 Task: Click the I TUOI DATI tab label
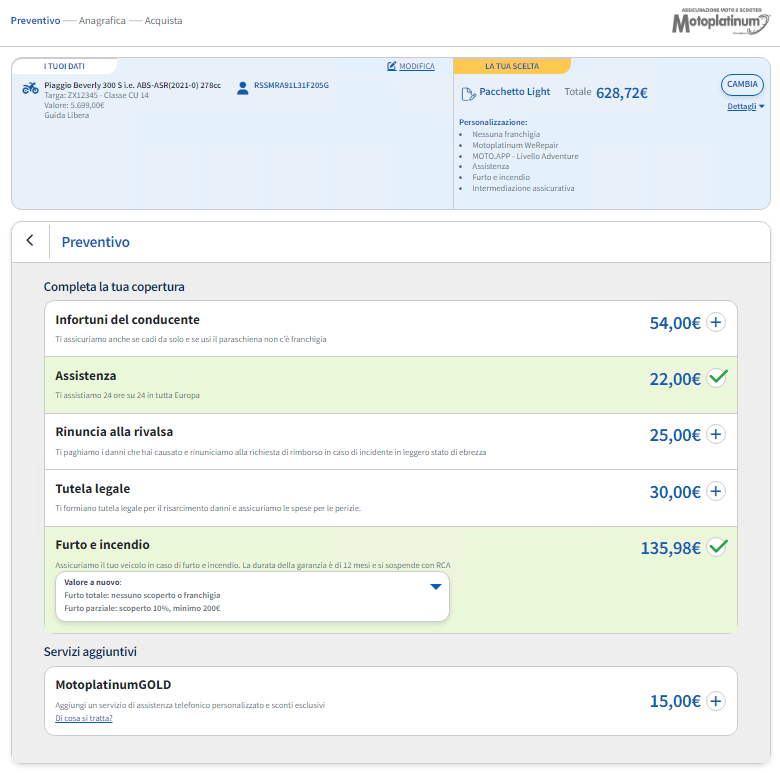(x=64, y=66)
